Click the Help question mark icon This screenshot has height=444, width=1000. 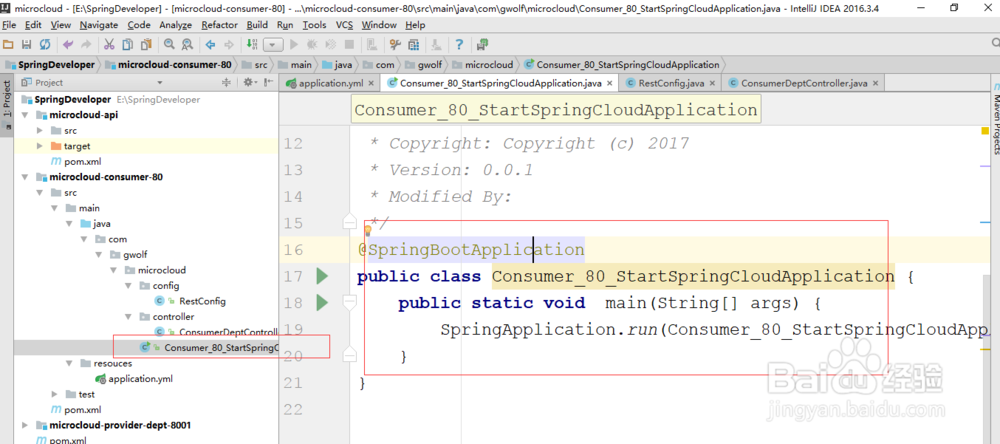point(459,45)
